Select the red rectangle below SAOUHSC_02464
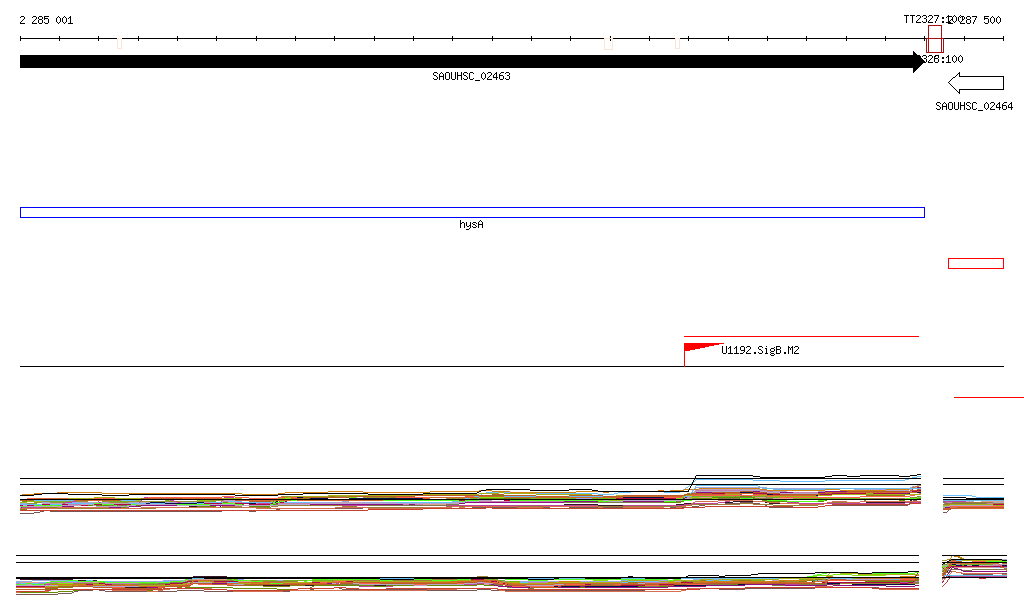Screen dimensions: 1024x611 (x=975, y=263)
